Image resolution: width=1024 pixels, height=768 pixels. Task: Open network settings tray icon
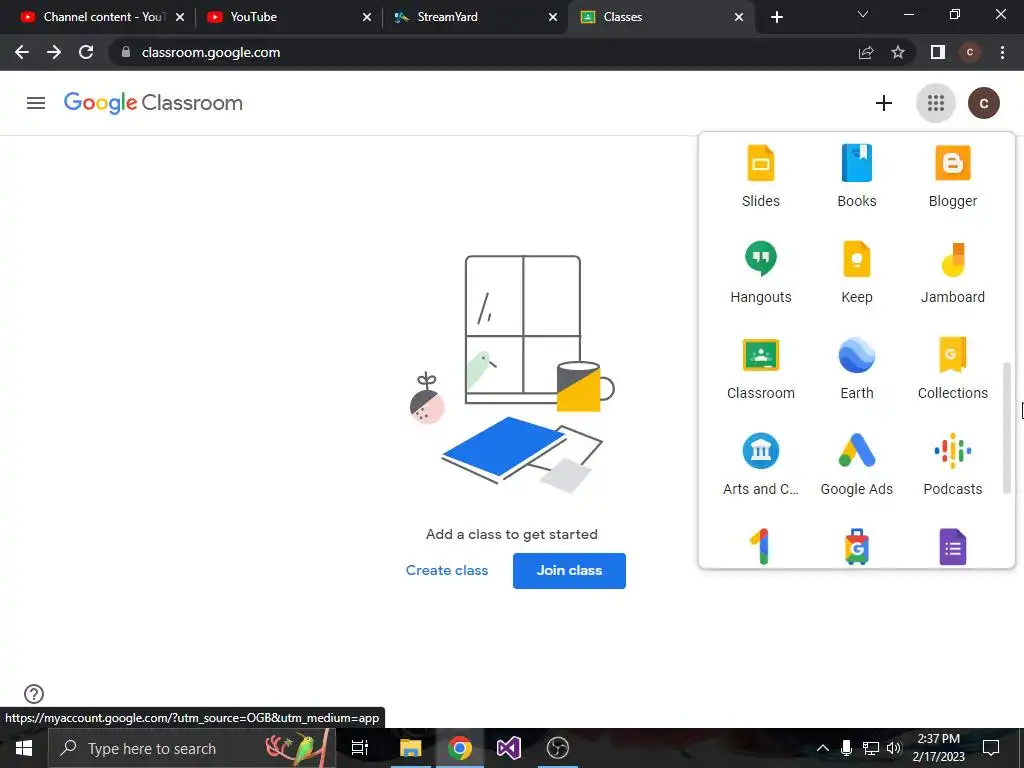[x=871, y=748]
